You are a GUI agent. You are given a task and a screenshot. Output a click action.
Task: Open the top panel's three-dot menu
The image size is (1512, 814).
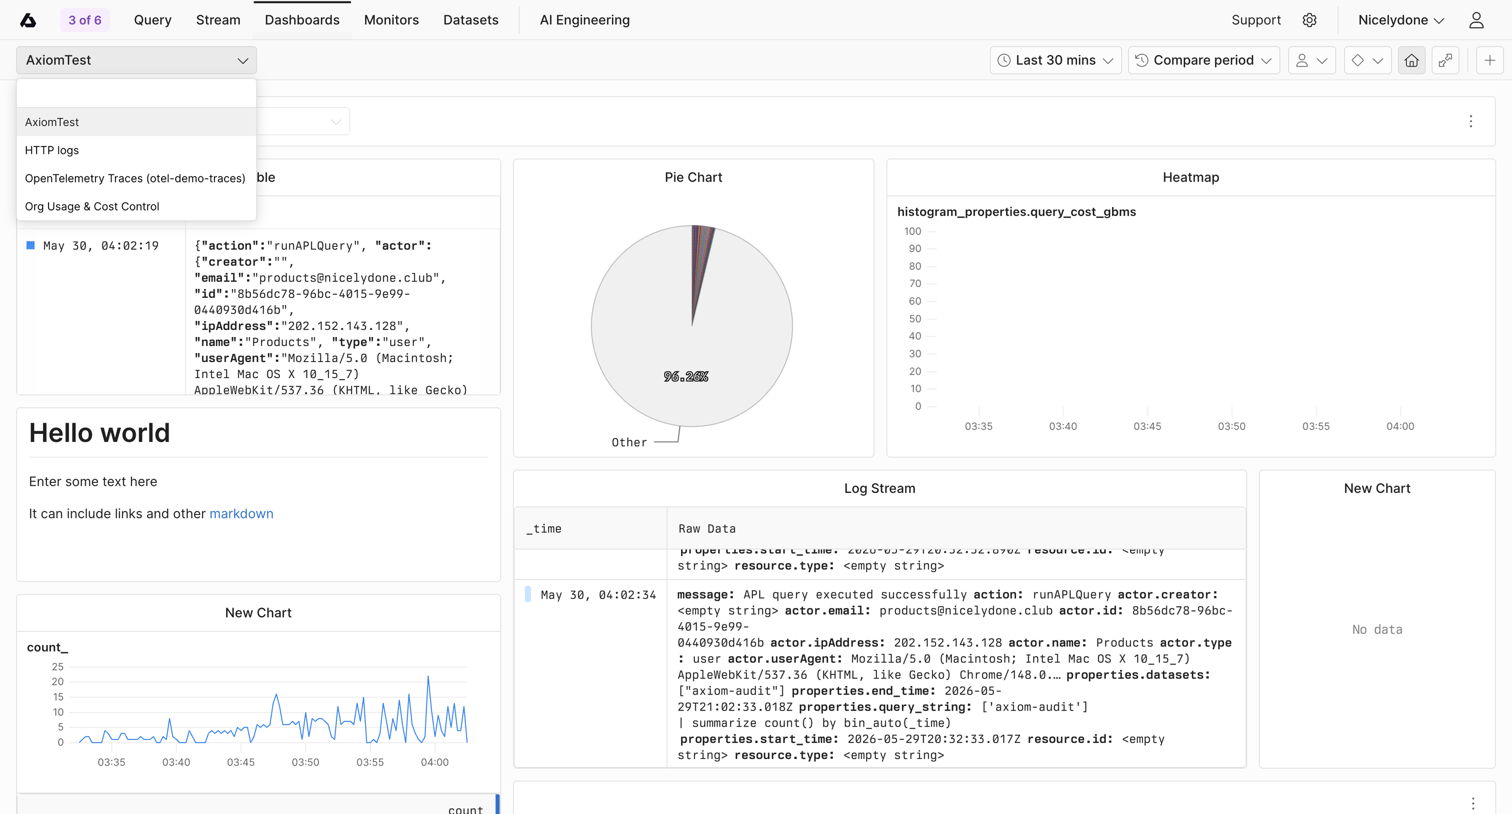coord(1470,121)
